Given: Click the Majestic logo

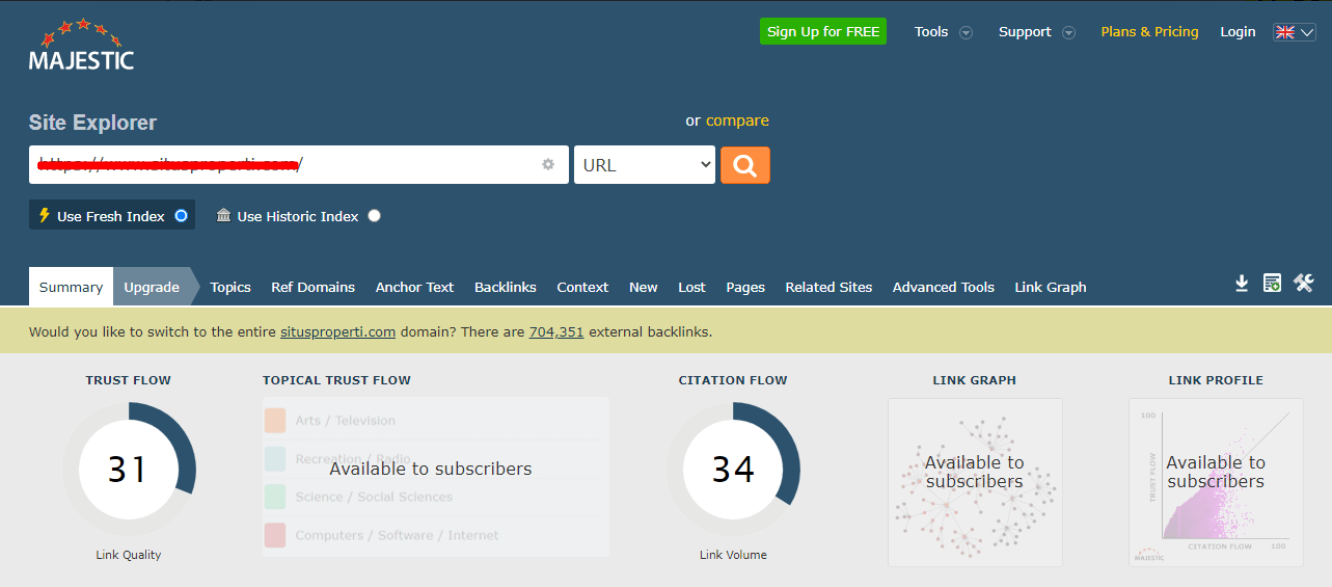Looking at the screenshot, I should tap(81, 45).
